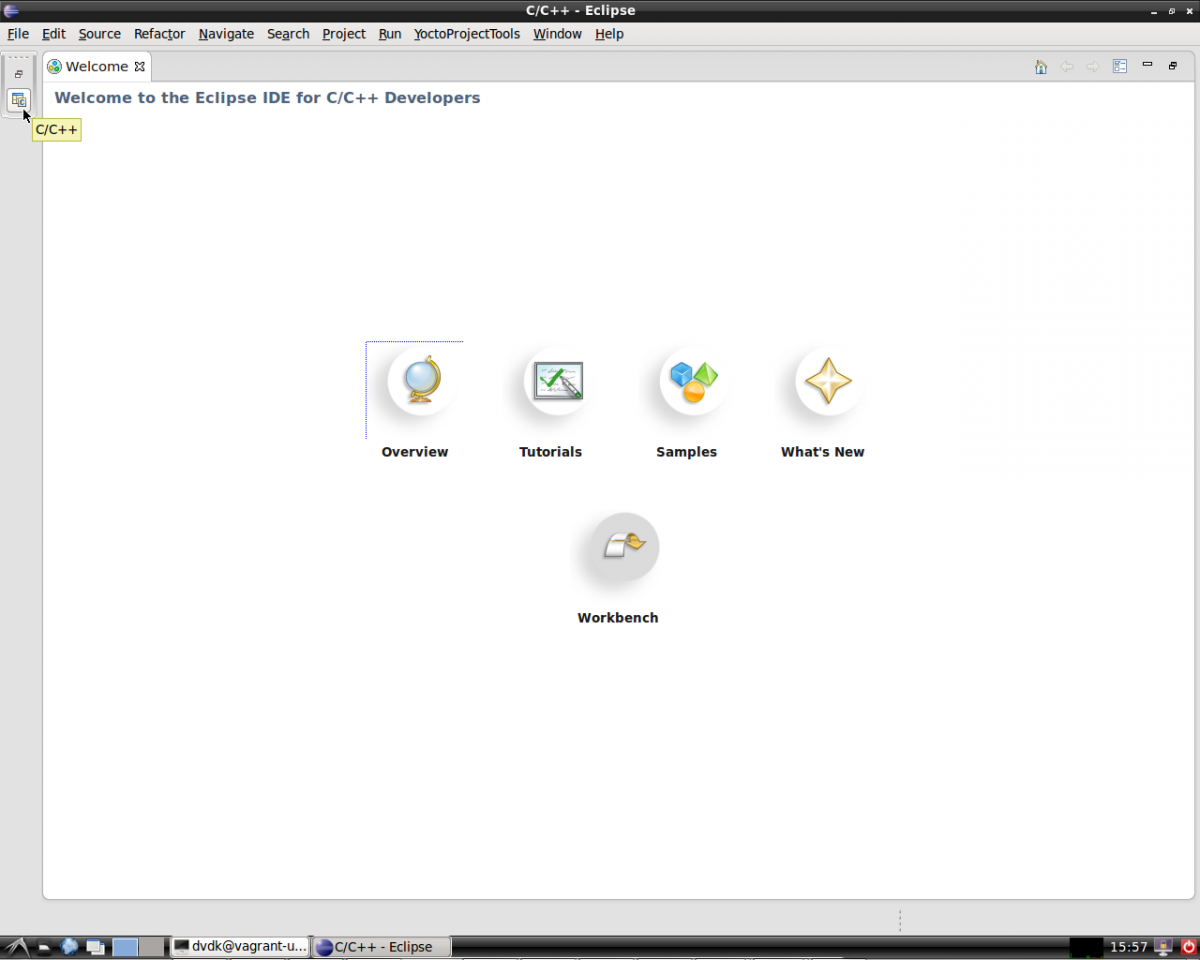Image resolution: width=1200 pixels, height=960 pixels.
Task: Expand the Window menu
Action: point(557,34)
